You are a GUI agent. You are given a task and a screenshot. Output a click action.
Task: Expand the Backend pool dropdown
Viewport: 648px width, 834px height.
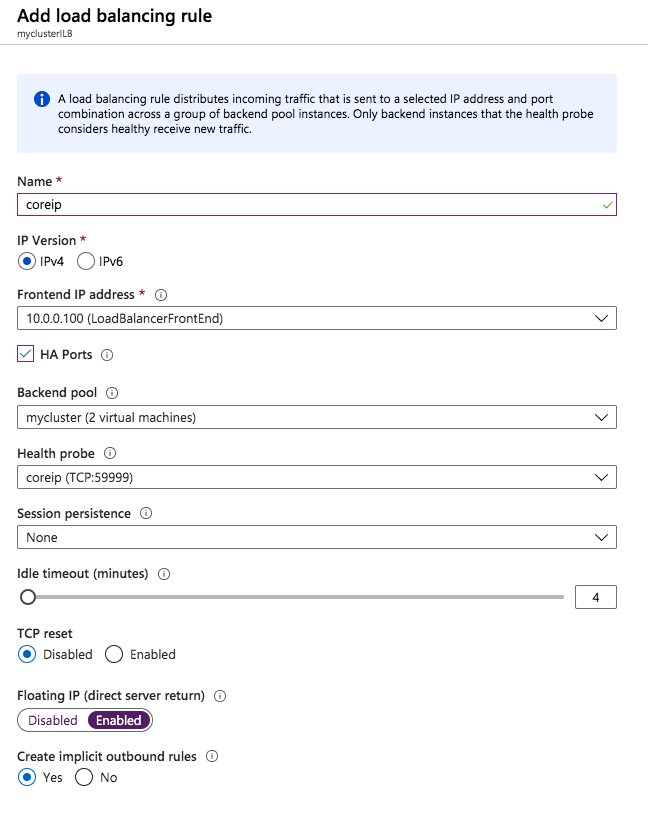(x=317, y=417)
